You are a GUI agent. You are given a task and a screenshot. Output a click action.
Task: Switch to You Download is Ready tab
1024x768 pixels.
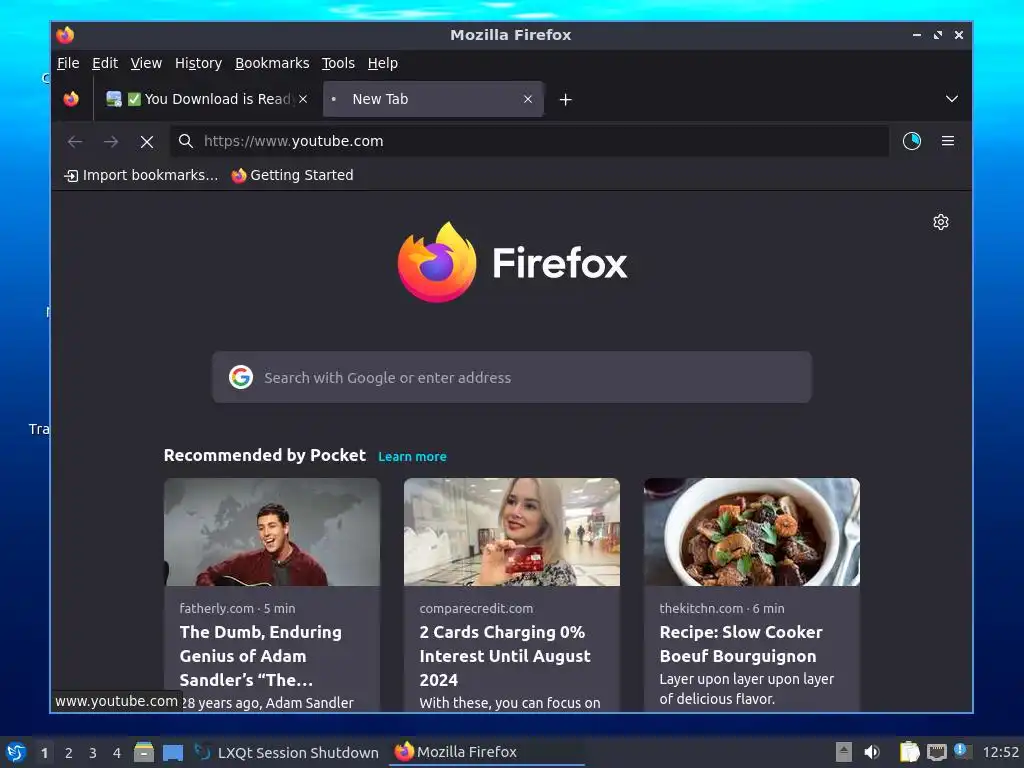tap(207, 99)
